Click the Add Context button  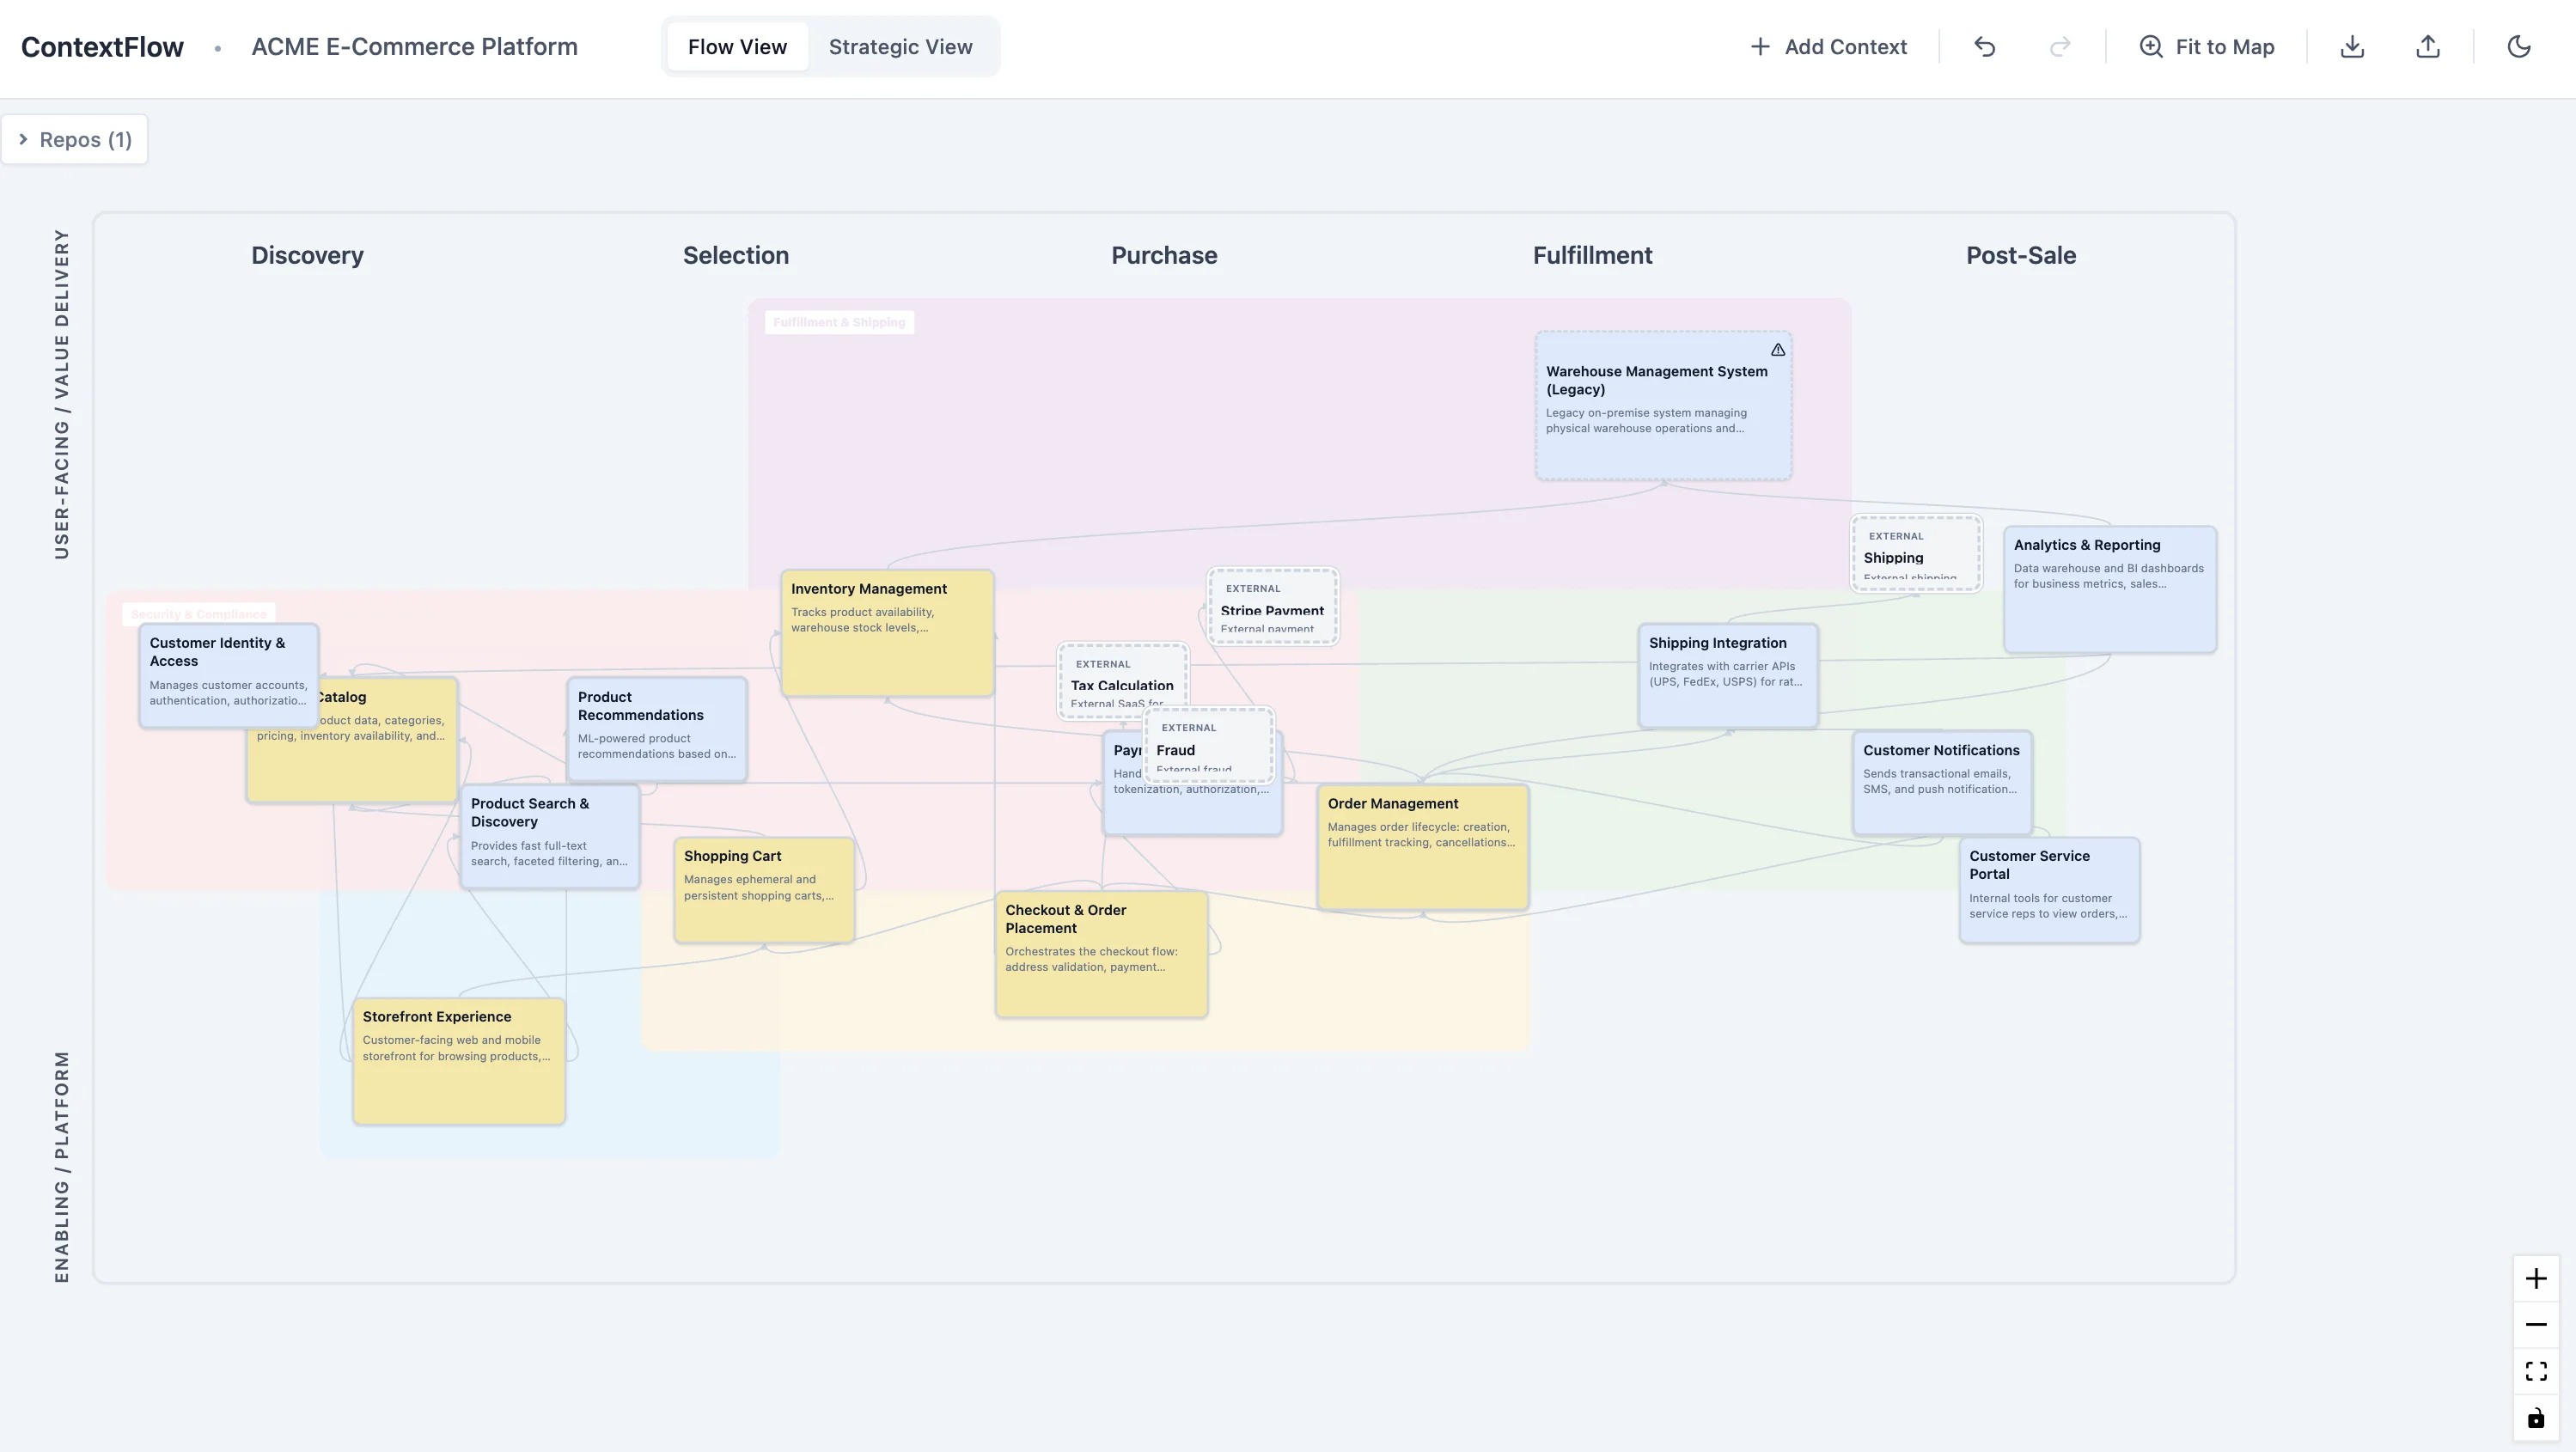(x=1829, y=47)
